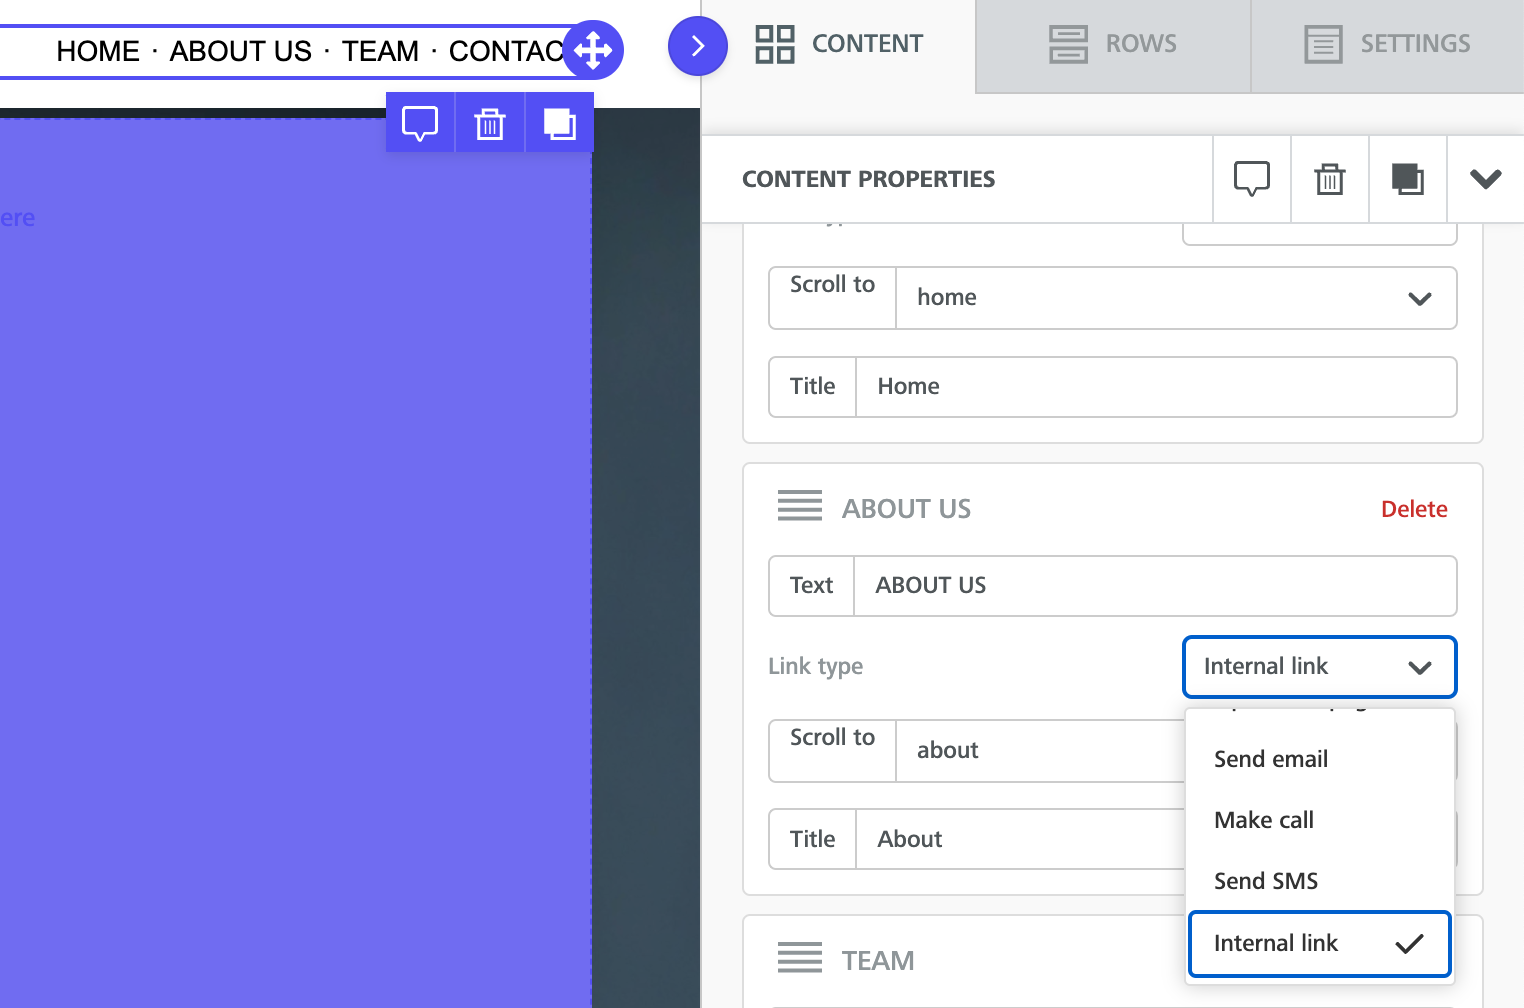Open the Link type 'Internal link' dropdown
1524x1008 pixels.
coord(1320,667)
